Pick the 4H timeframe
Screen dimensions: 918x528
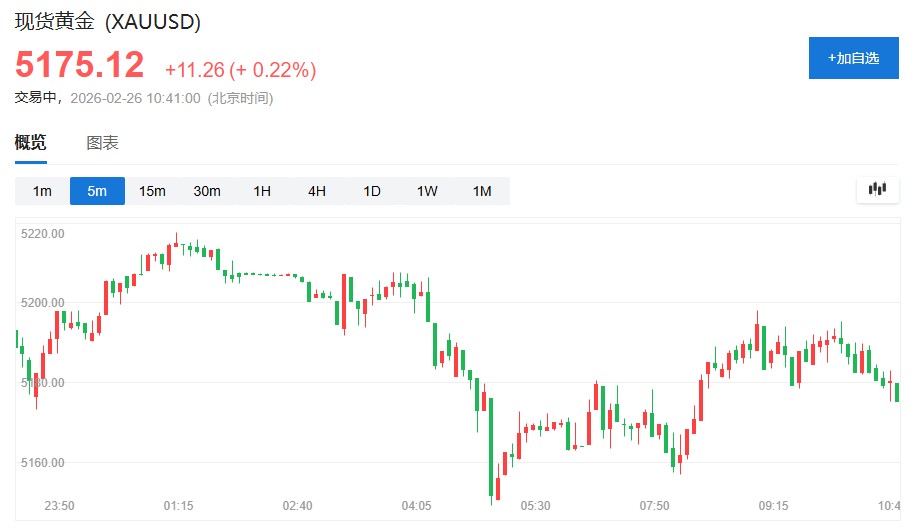(x=317, y=191)
